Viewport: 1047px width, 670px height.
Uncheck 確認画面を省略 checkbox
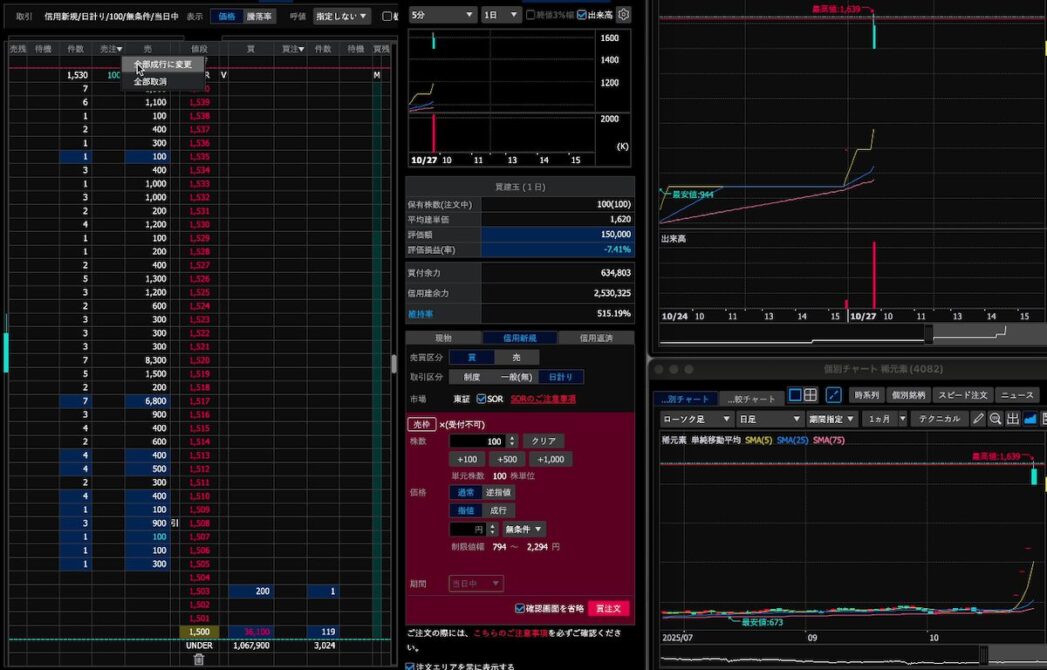(519, 608)
